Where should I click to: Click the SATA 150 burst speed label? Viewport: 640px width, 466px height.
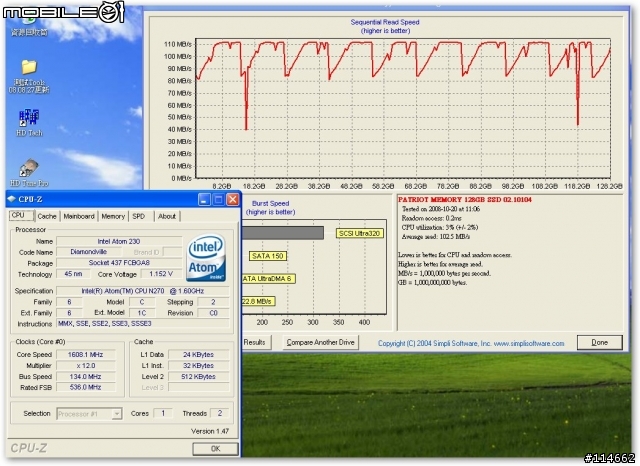tap(267, 256)
